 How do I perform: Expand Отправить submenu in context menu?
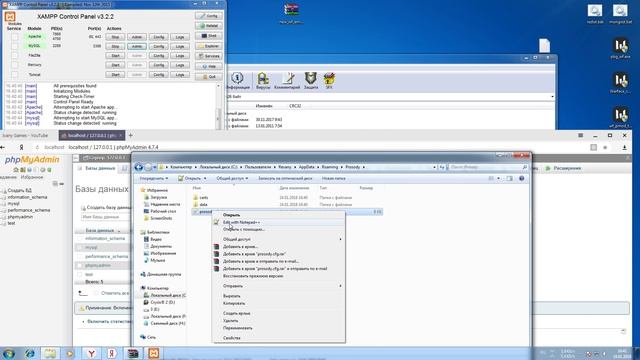click(x=278, y=286)
